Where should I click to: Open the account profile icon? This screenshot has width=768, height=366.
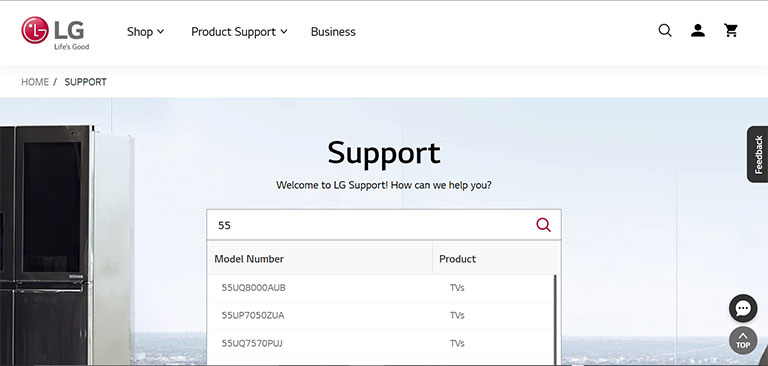697,30
